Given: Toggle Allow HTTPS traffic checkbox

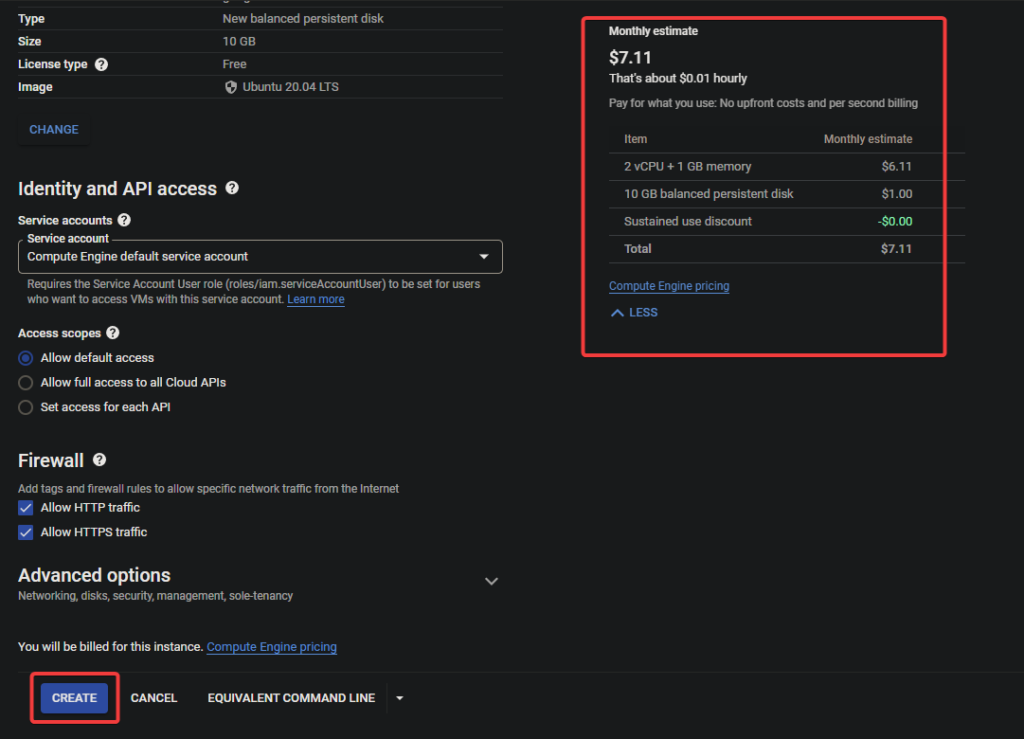Looking at the screenshot, I should pos(26,533).
